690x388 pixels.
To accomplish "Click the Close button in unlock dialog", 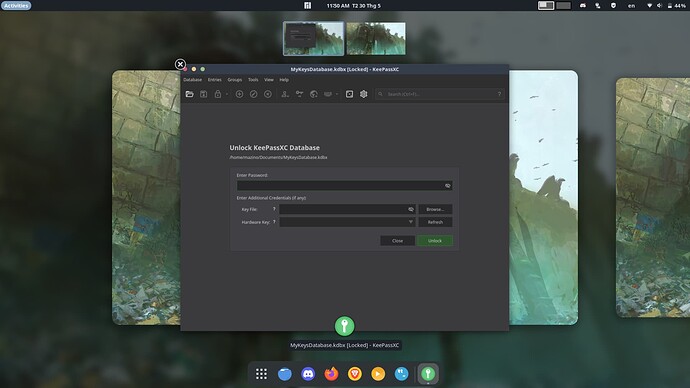I will pos(397,241).
